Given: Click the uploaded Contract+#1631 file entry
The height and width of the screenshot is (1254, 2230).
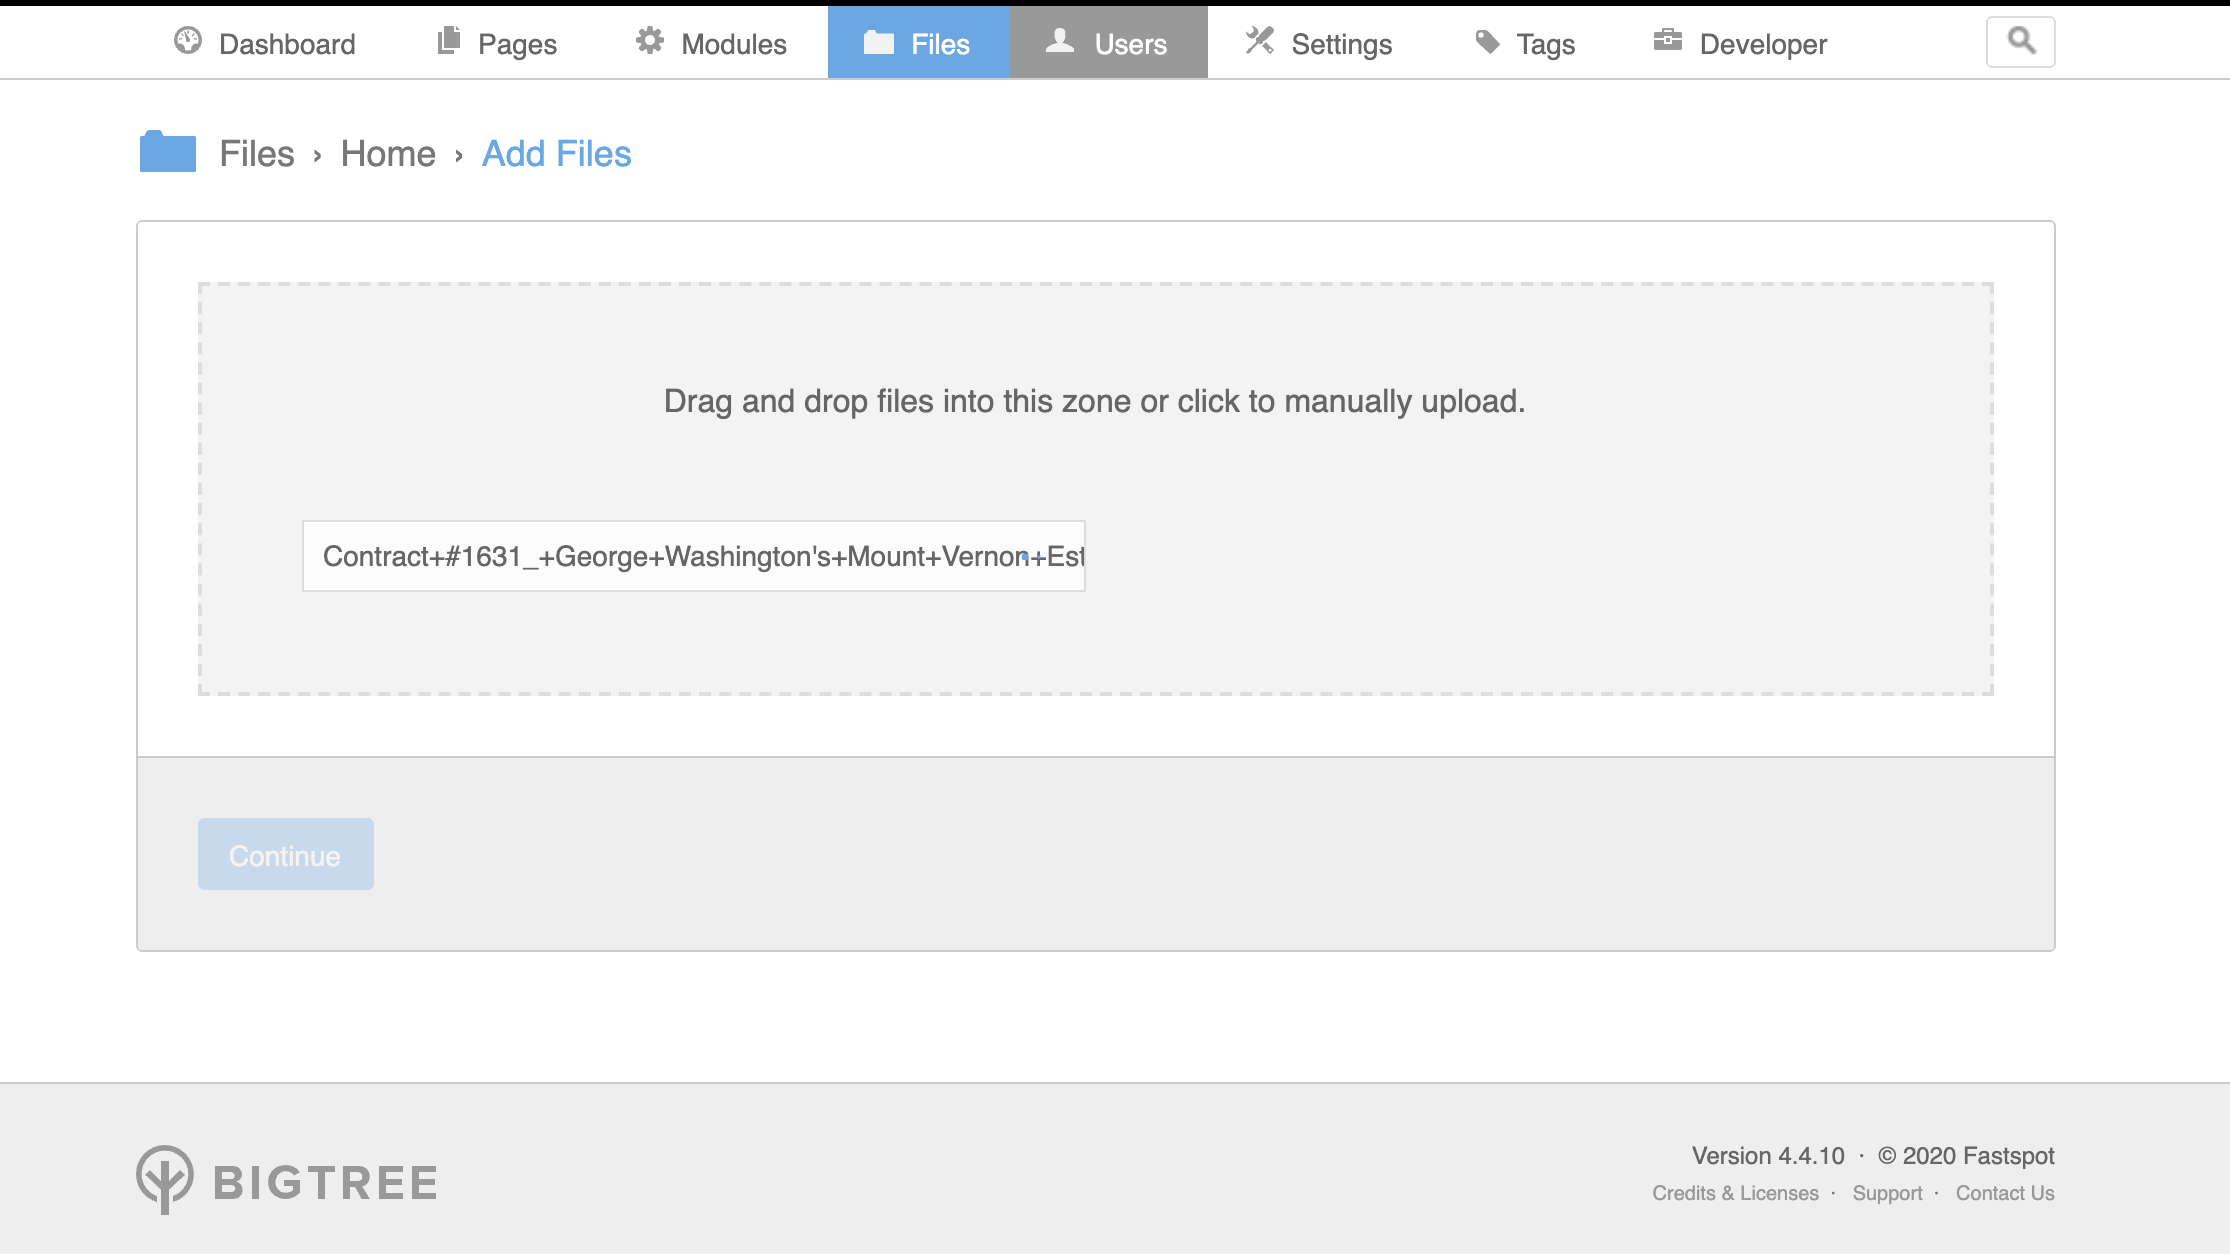Looking at the screenshot, I should pos(694,556).
